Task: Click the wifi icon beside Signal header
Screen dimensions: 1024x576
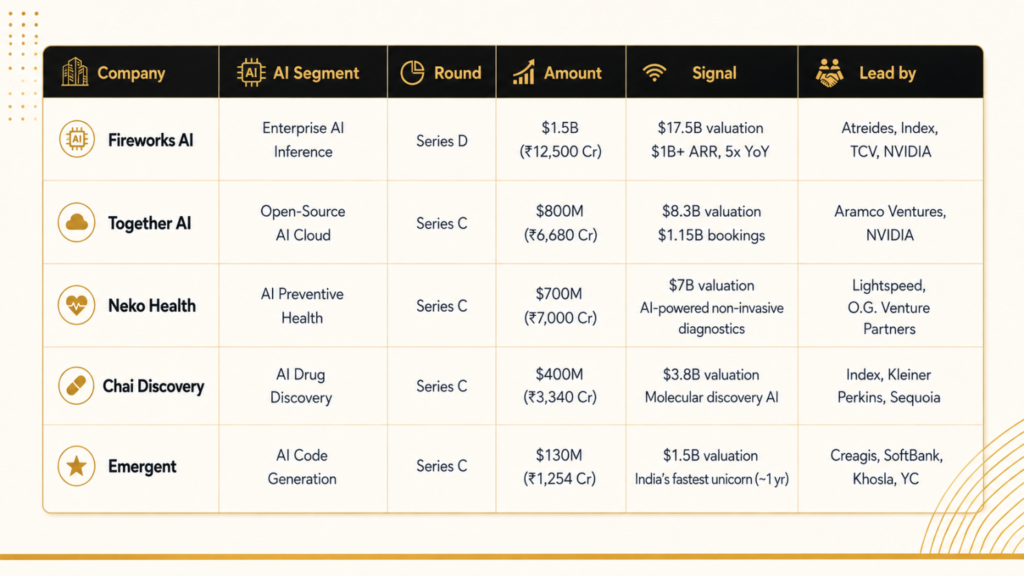Action: pos(654,72)
